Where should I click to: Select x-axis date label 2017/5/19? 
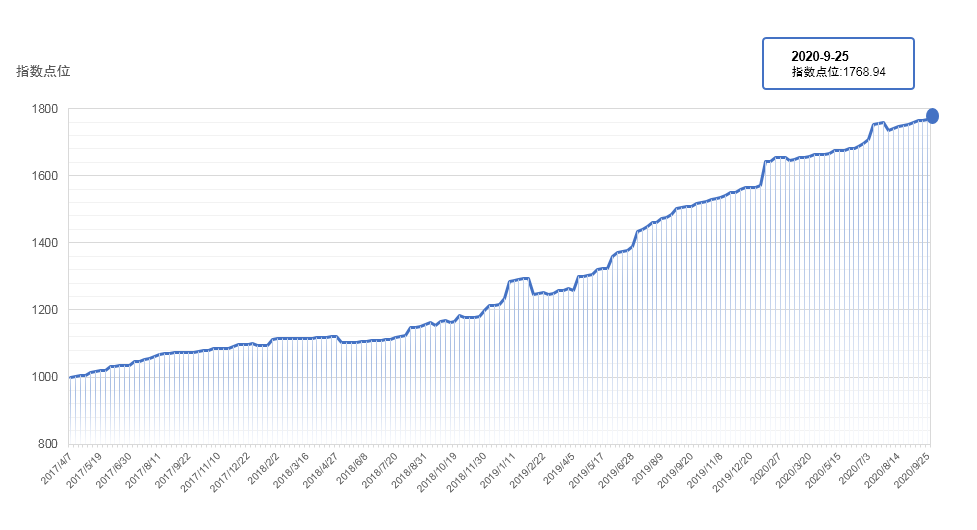(x=84, y=470)
